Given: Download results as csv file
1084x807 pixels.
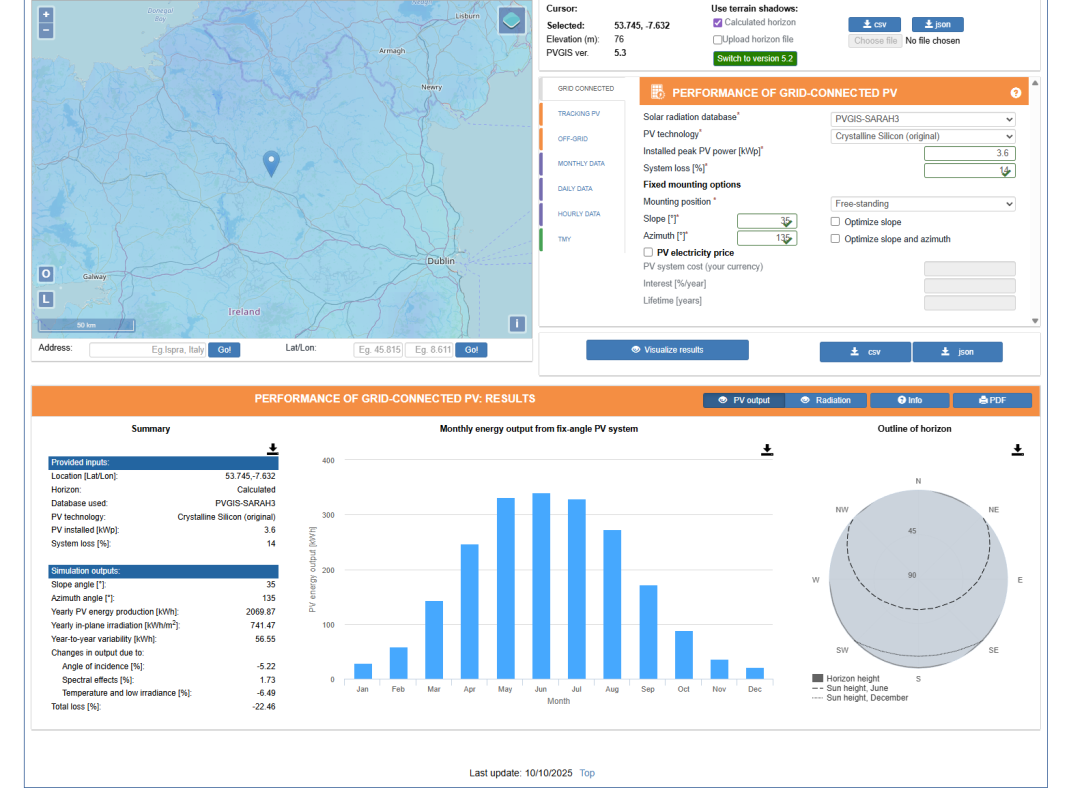Looking at the screenshot, I should (865, 352).
